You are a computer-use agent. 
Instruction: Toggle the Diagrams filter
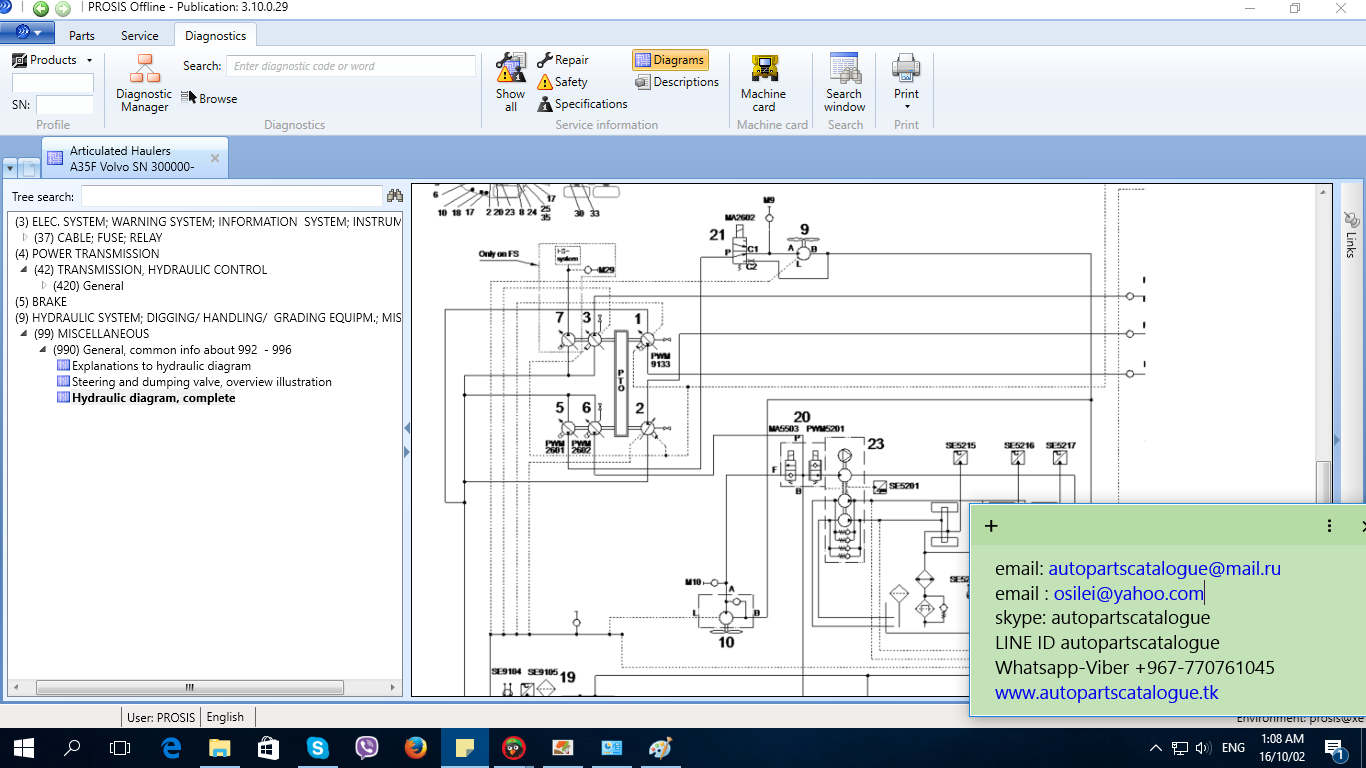pyautogui.click(x=670, y=60)
